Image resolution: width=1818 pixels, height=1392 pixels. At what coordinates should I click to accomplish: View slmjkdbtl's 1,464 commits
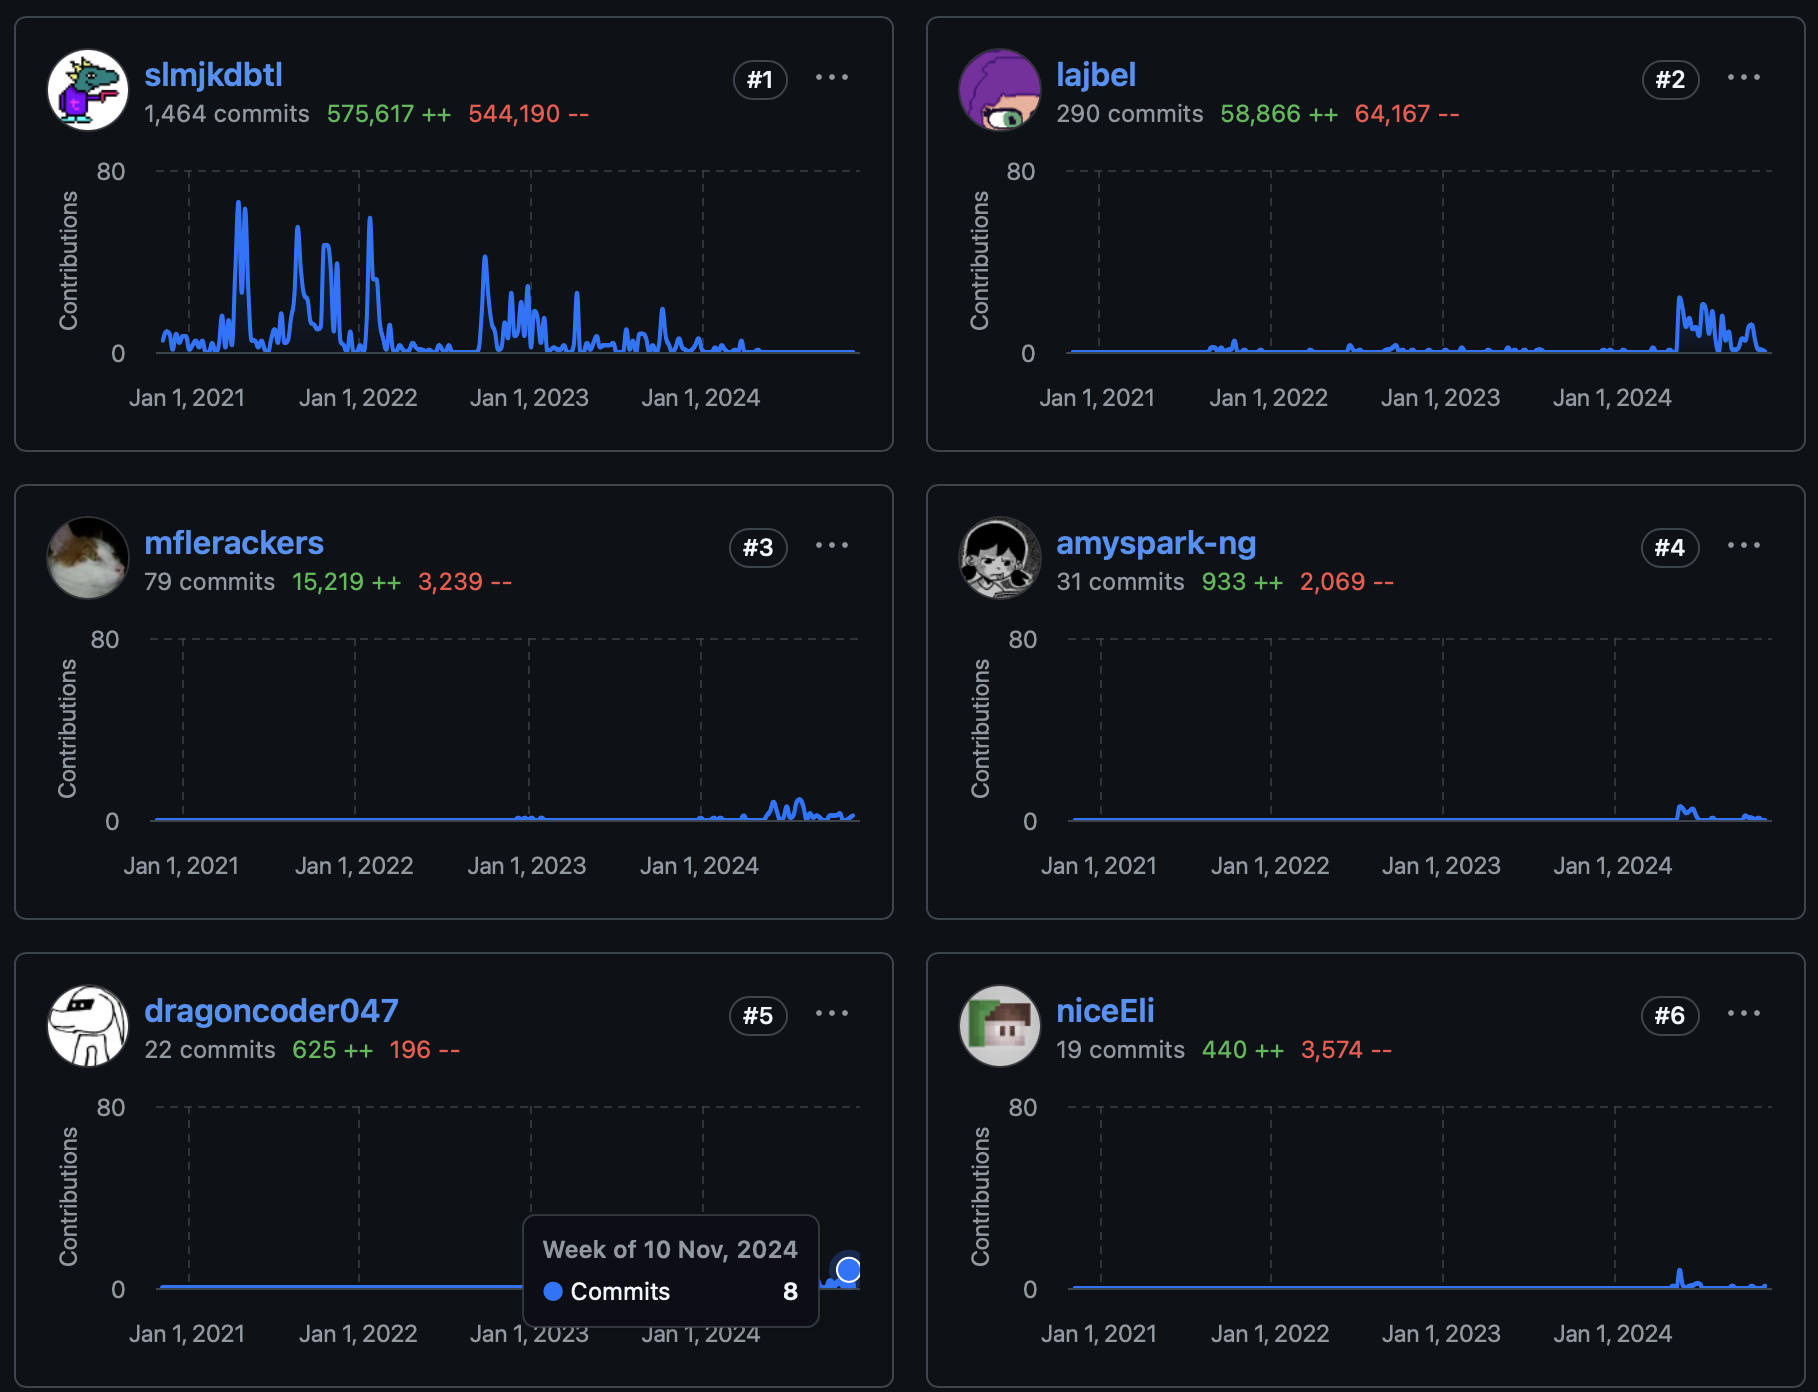tap(227, 114)
